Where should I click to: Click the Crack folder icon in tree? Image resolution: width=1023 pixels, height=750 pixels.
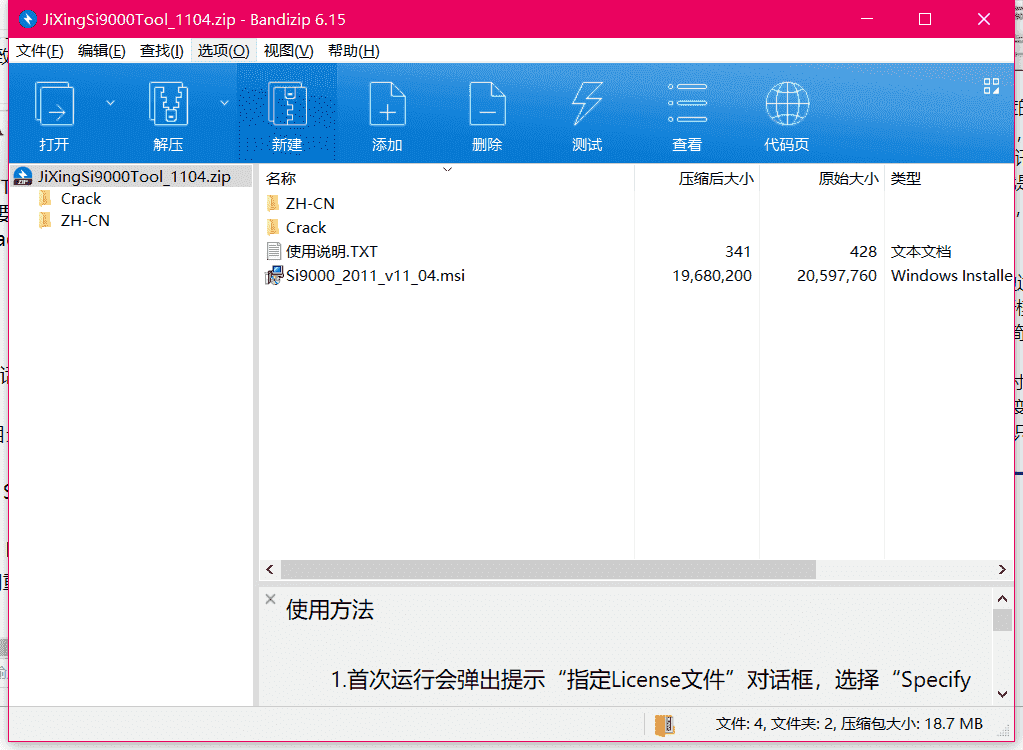[x=45, y=198]
